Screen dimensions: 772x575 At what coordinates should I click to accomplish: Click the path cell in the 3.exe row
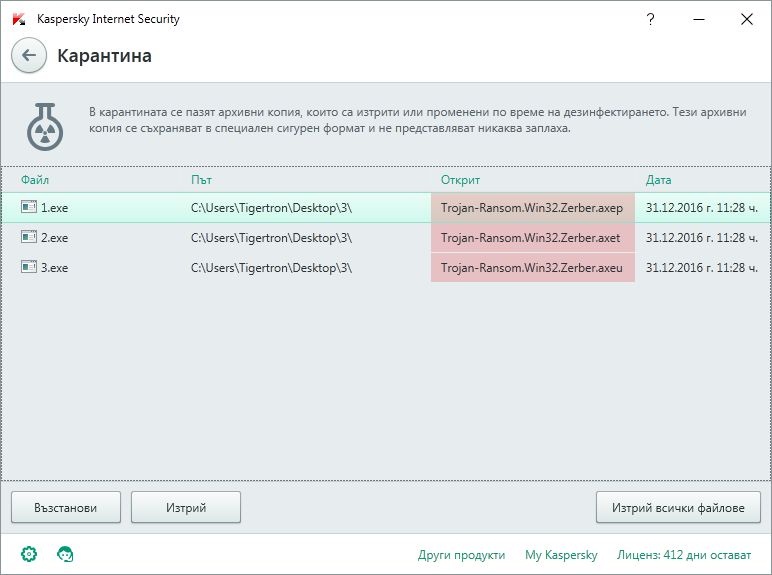pos(271,268)
